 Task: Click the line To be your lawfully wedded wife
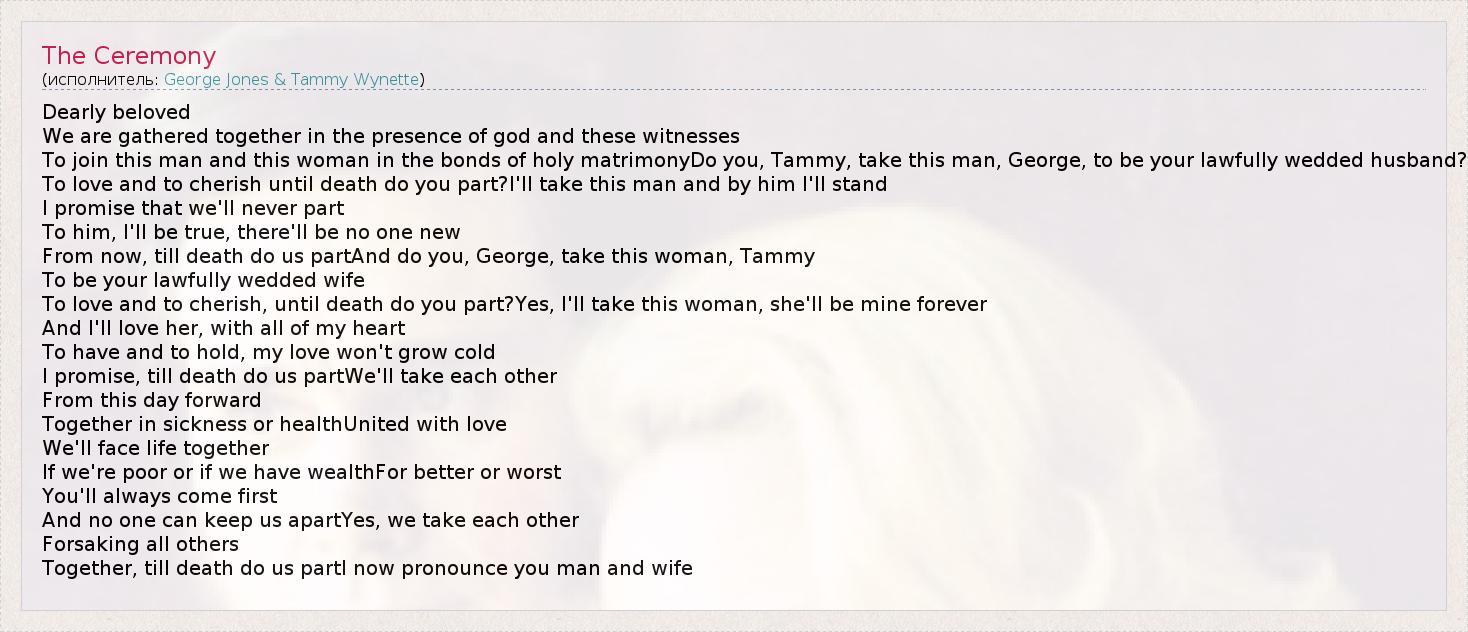pos(203,280)
